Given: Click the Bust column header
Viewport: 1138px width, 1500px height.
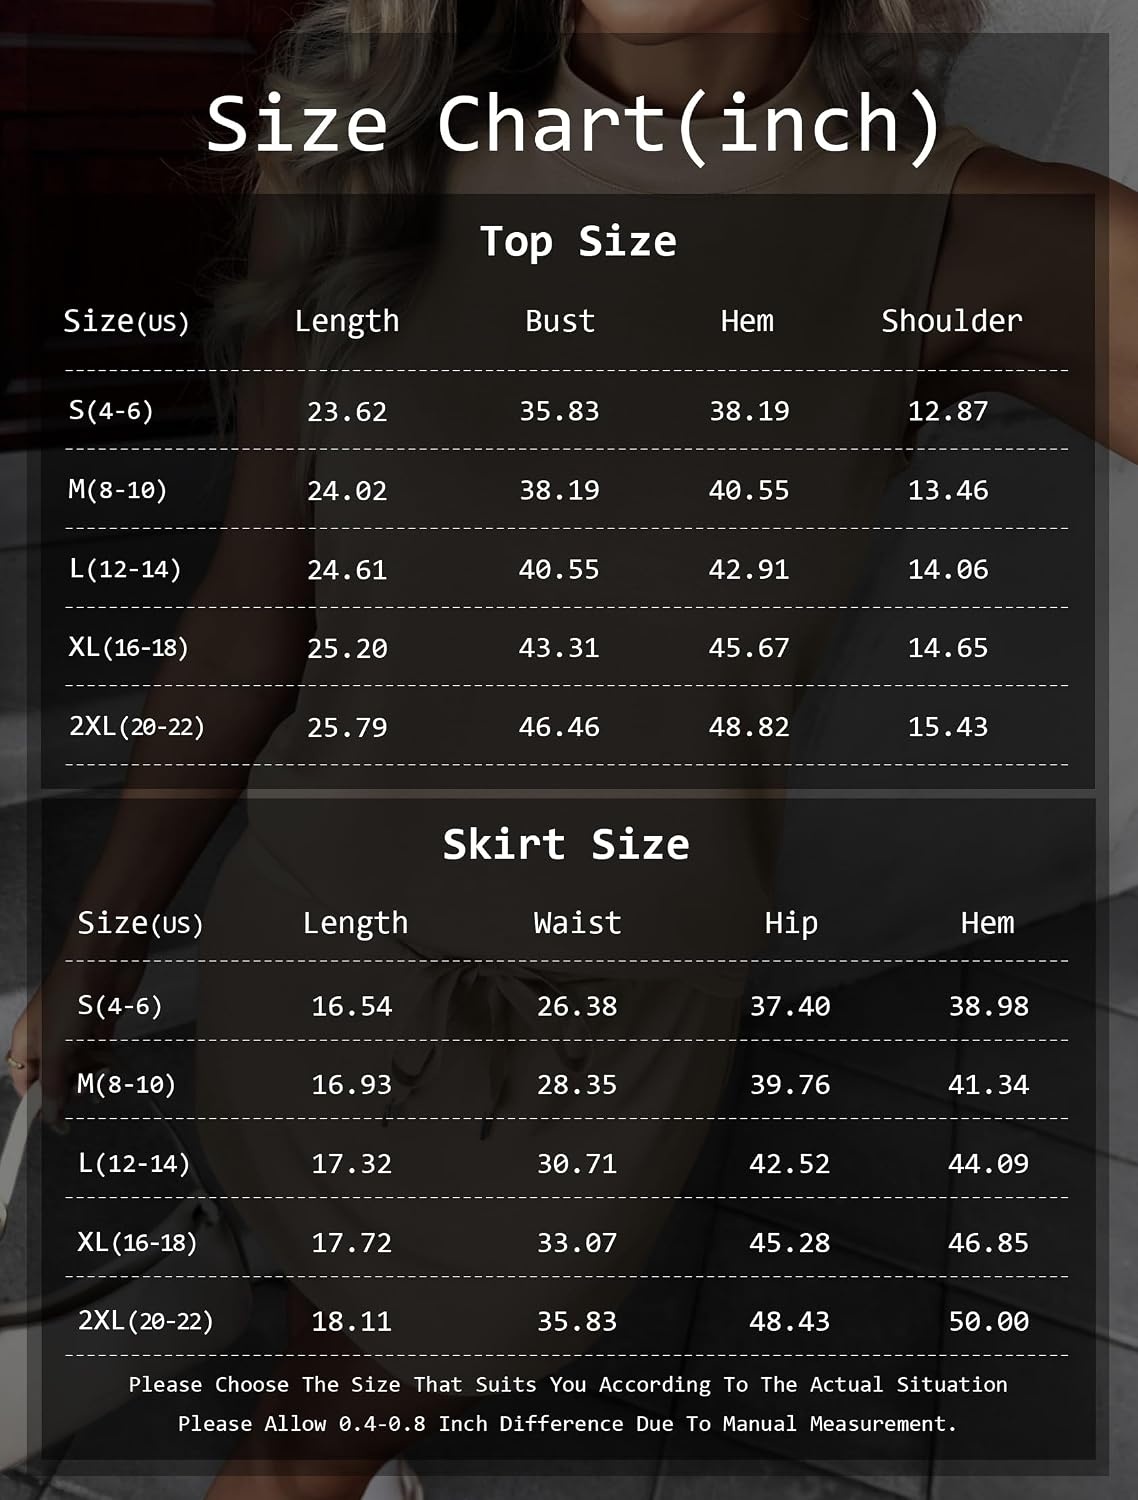Looking at the screenshot, I should (x=560, y=321).
